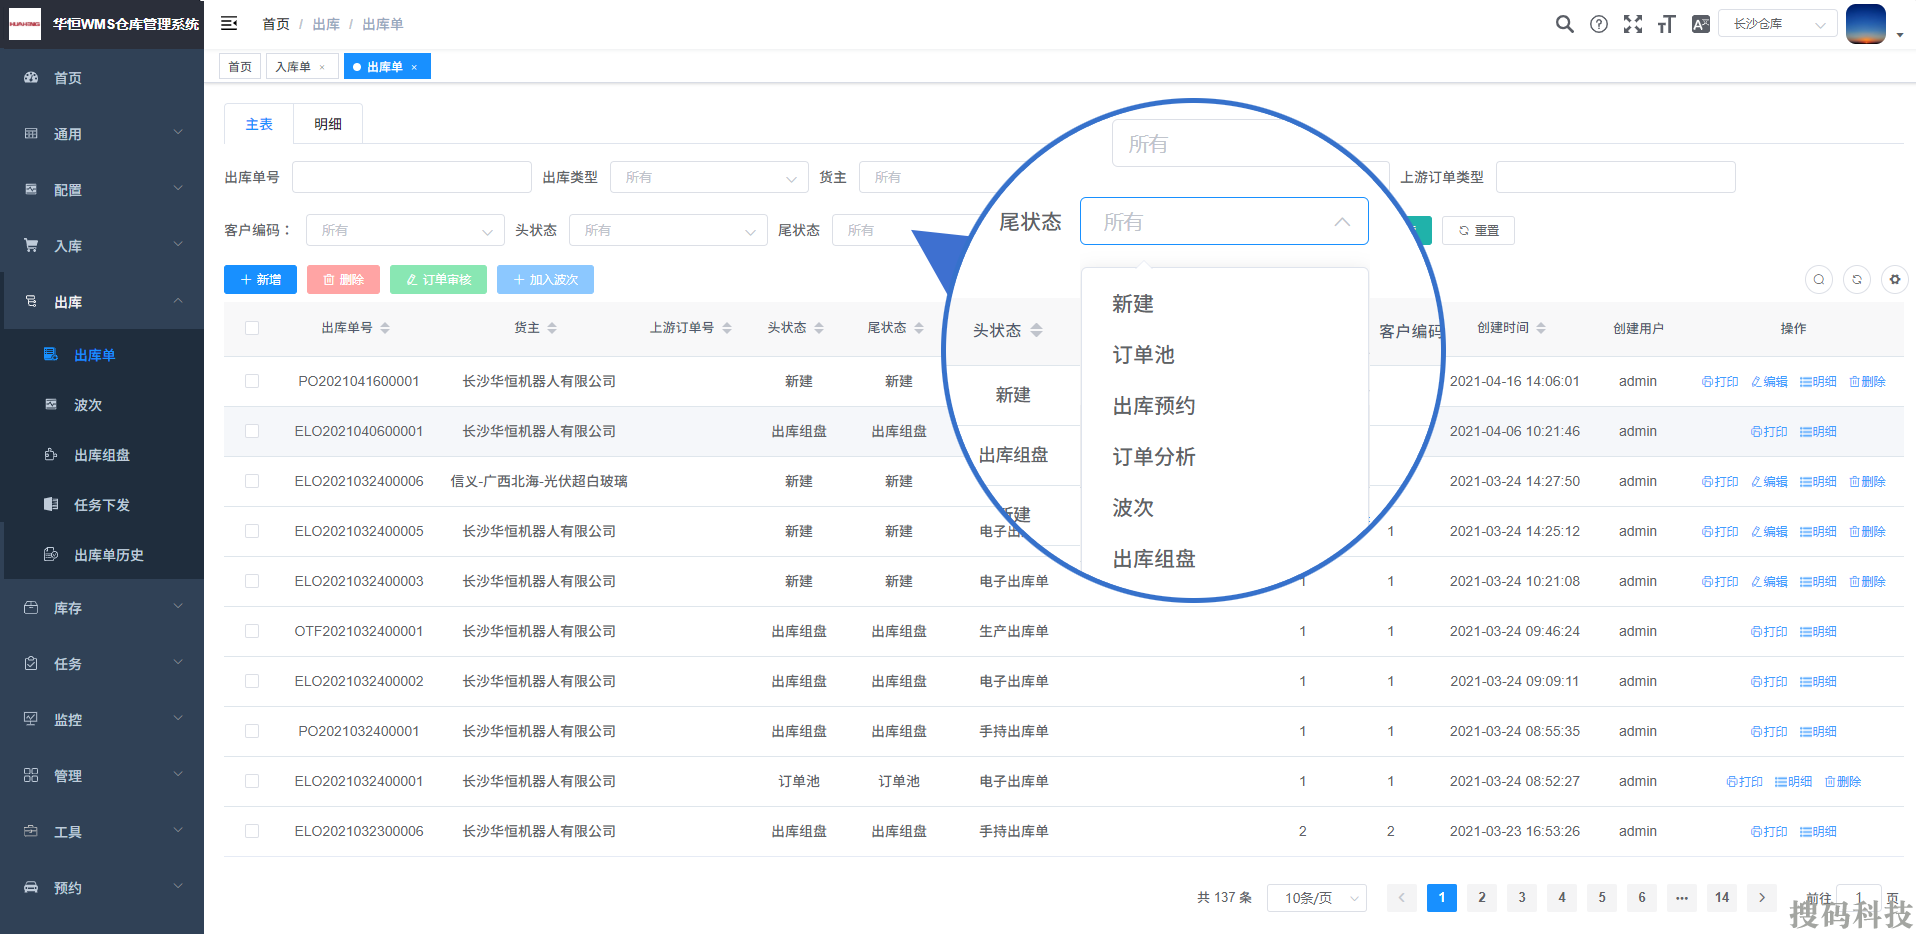Screen dimensions: 1916x934
Task: Go to next page arrow
Action: 1762,898
